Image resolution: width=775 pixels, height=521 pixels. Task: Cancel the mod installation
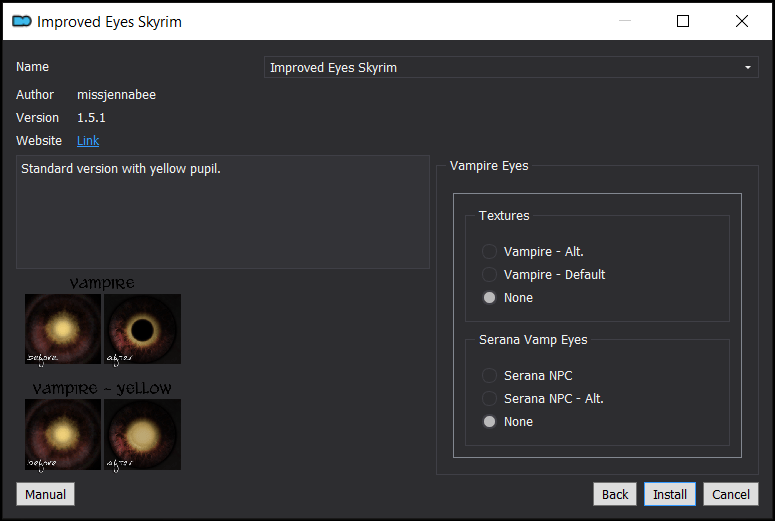(731, 494)
